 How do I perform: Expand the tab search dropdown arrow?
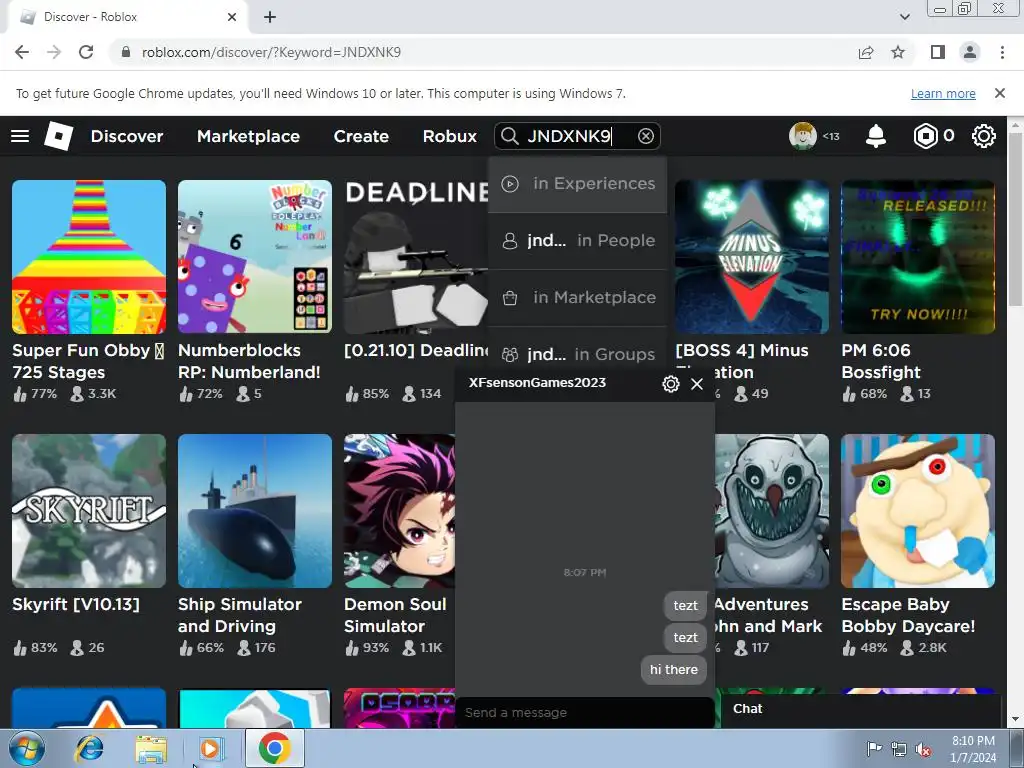pyautogui.click(x=905, y=17)
